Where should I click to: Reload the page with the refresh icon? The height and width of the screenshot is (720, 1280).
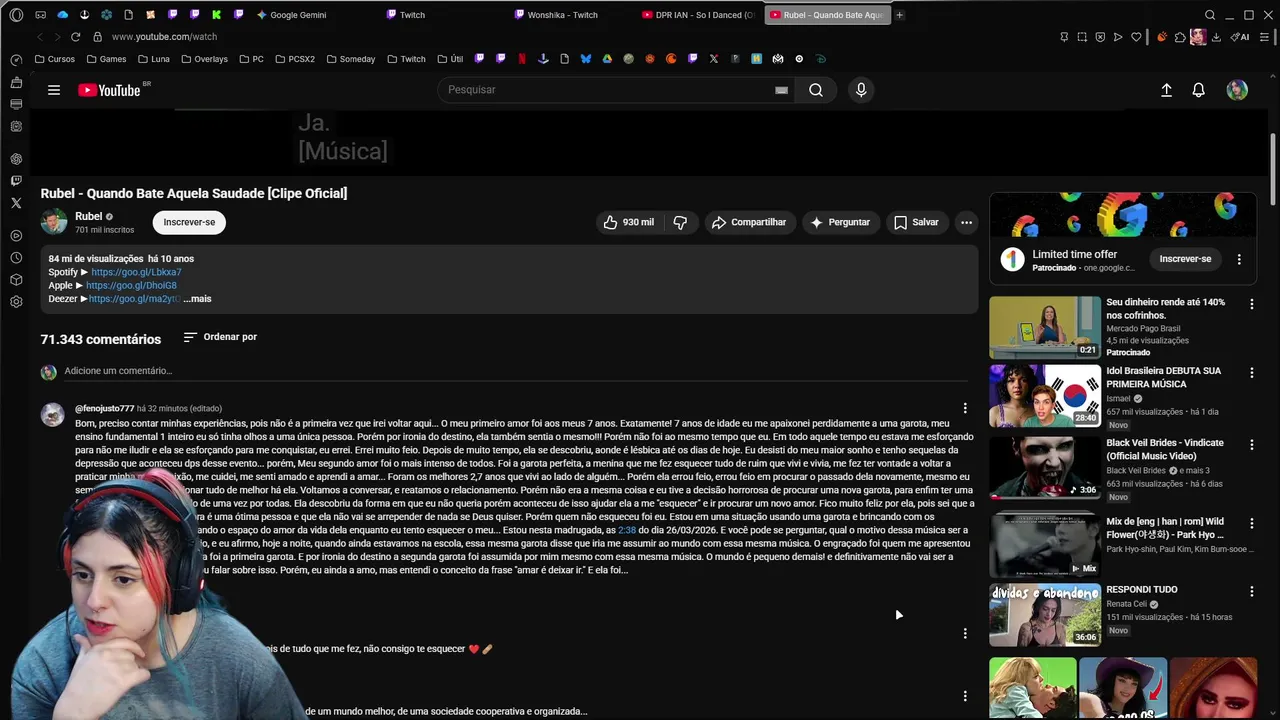tap(75, 37)
